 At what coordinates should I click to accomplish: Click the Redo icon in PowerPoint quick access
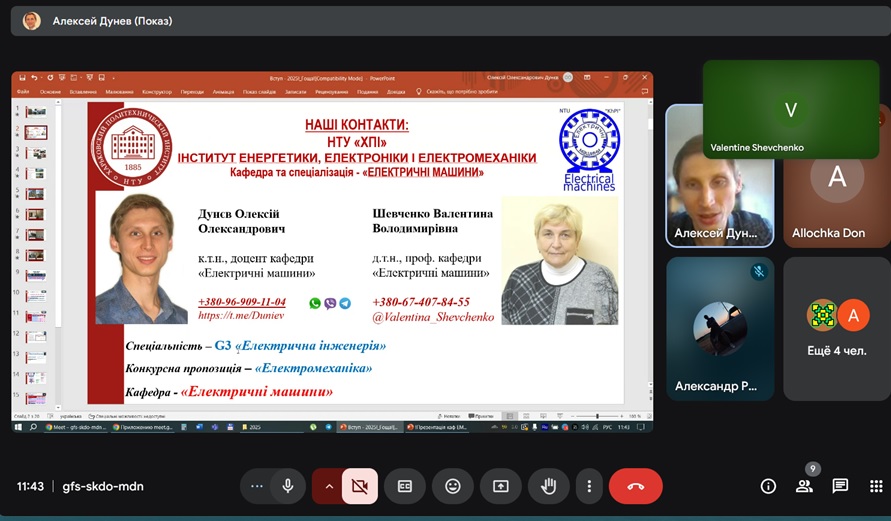(x=50, y=78)
